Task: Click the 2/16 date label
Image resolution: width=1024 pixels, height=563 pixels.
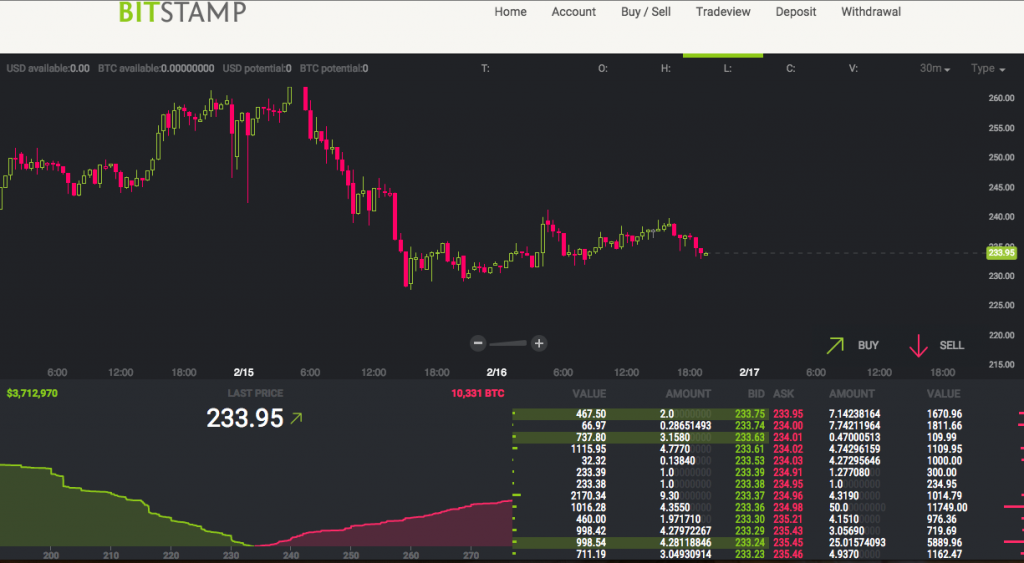Action: (496, 372)
